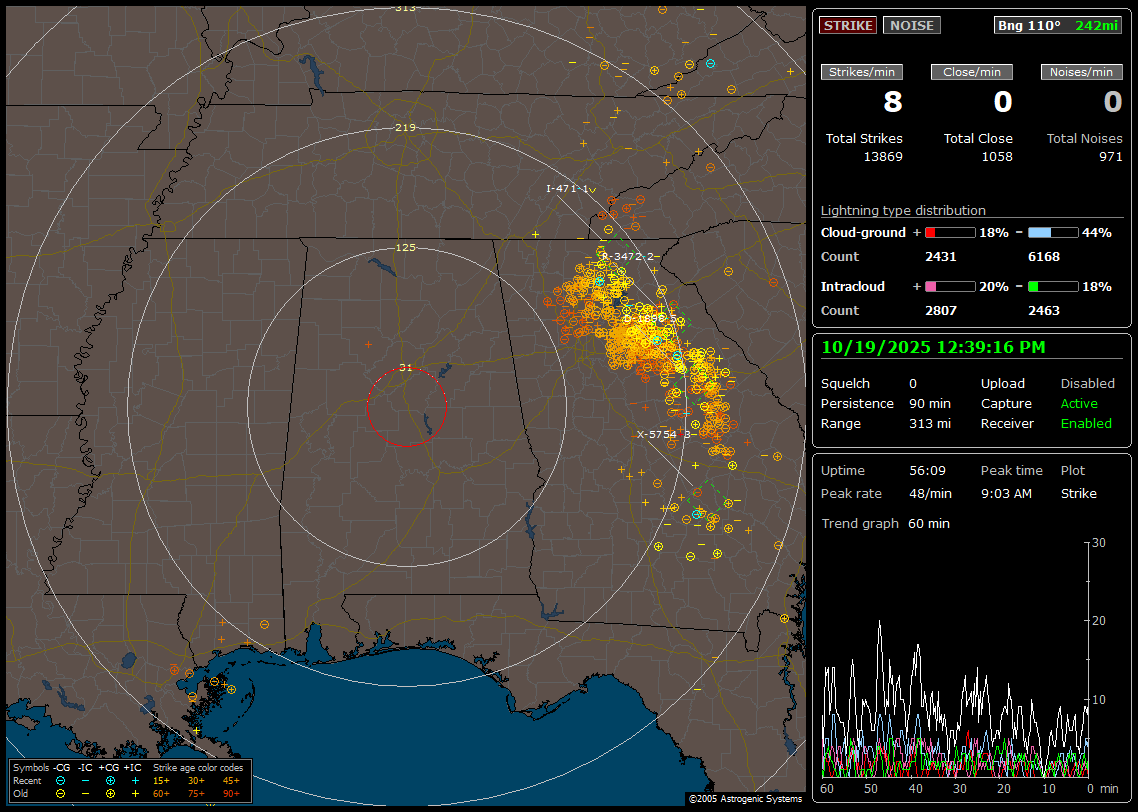Screen dimensions: 1138x812
Task: Click the storm cell label X-5754-3
Action: coord(664,434)
